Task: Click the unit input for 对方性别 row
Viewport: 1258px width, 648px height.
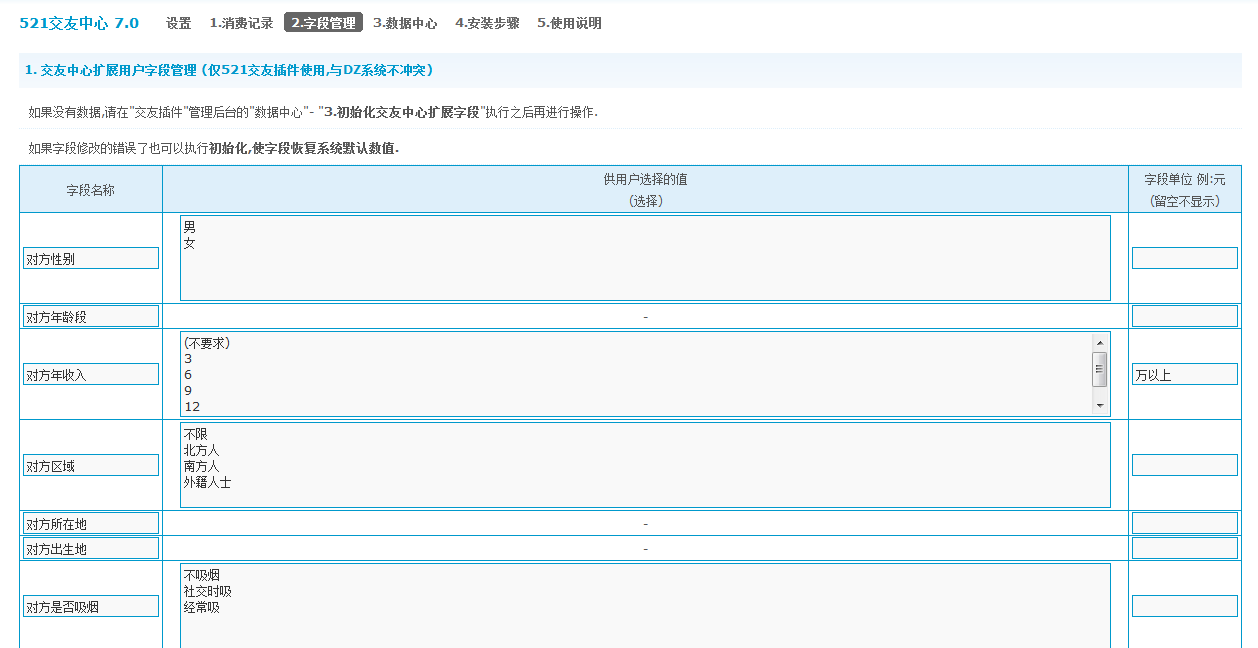Action: point(1185,258)
